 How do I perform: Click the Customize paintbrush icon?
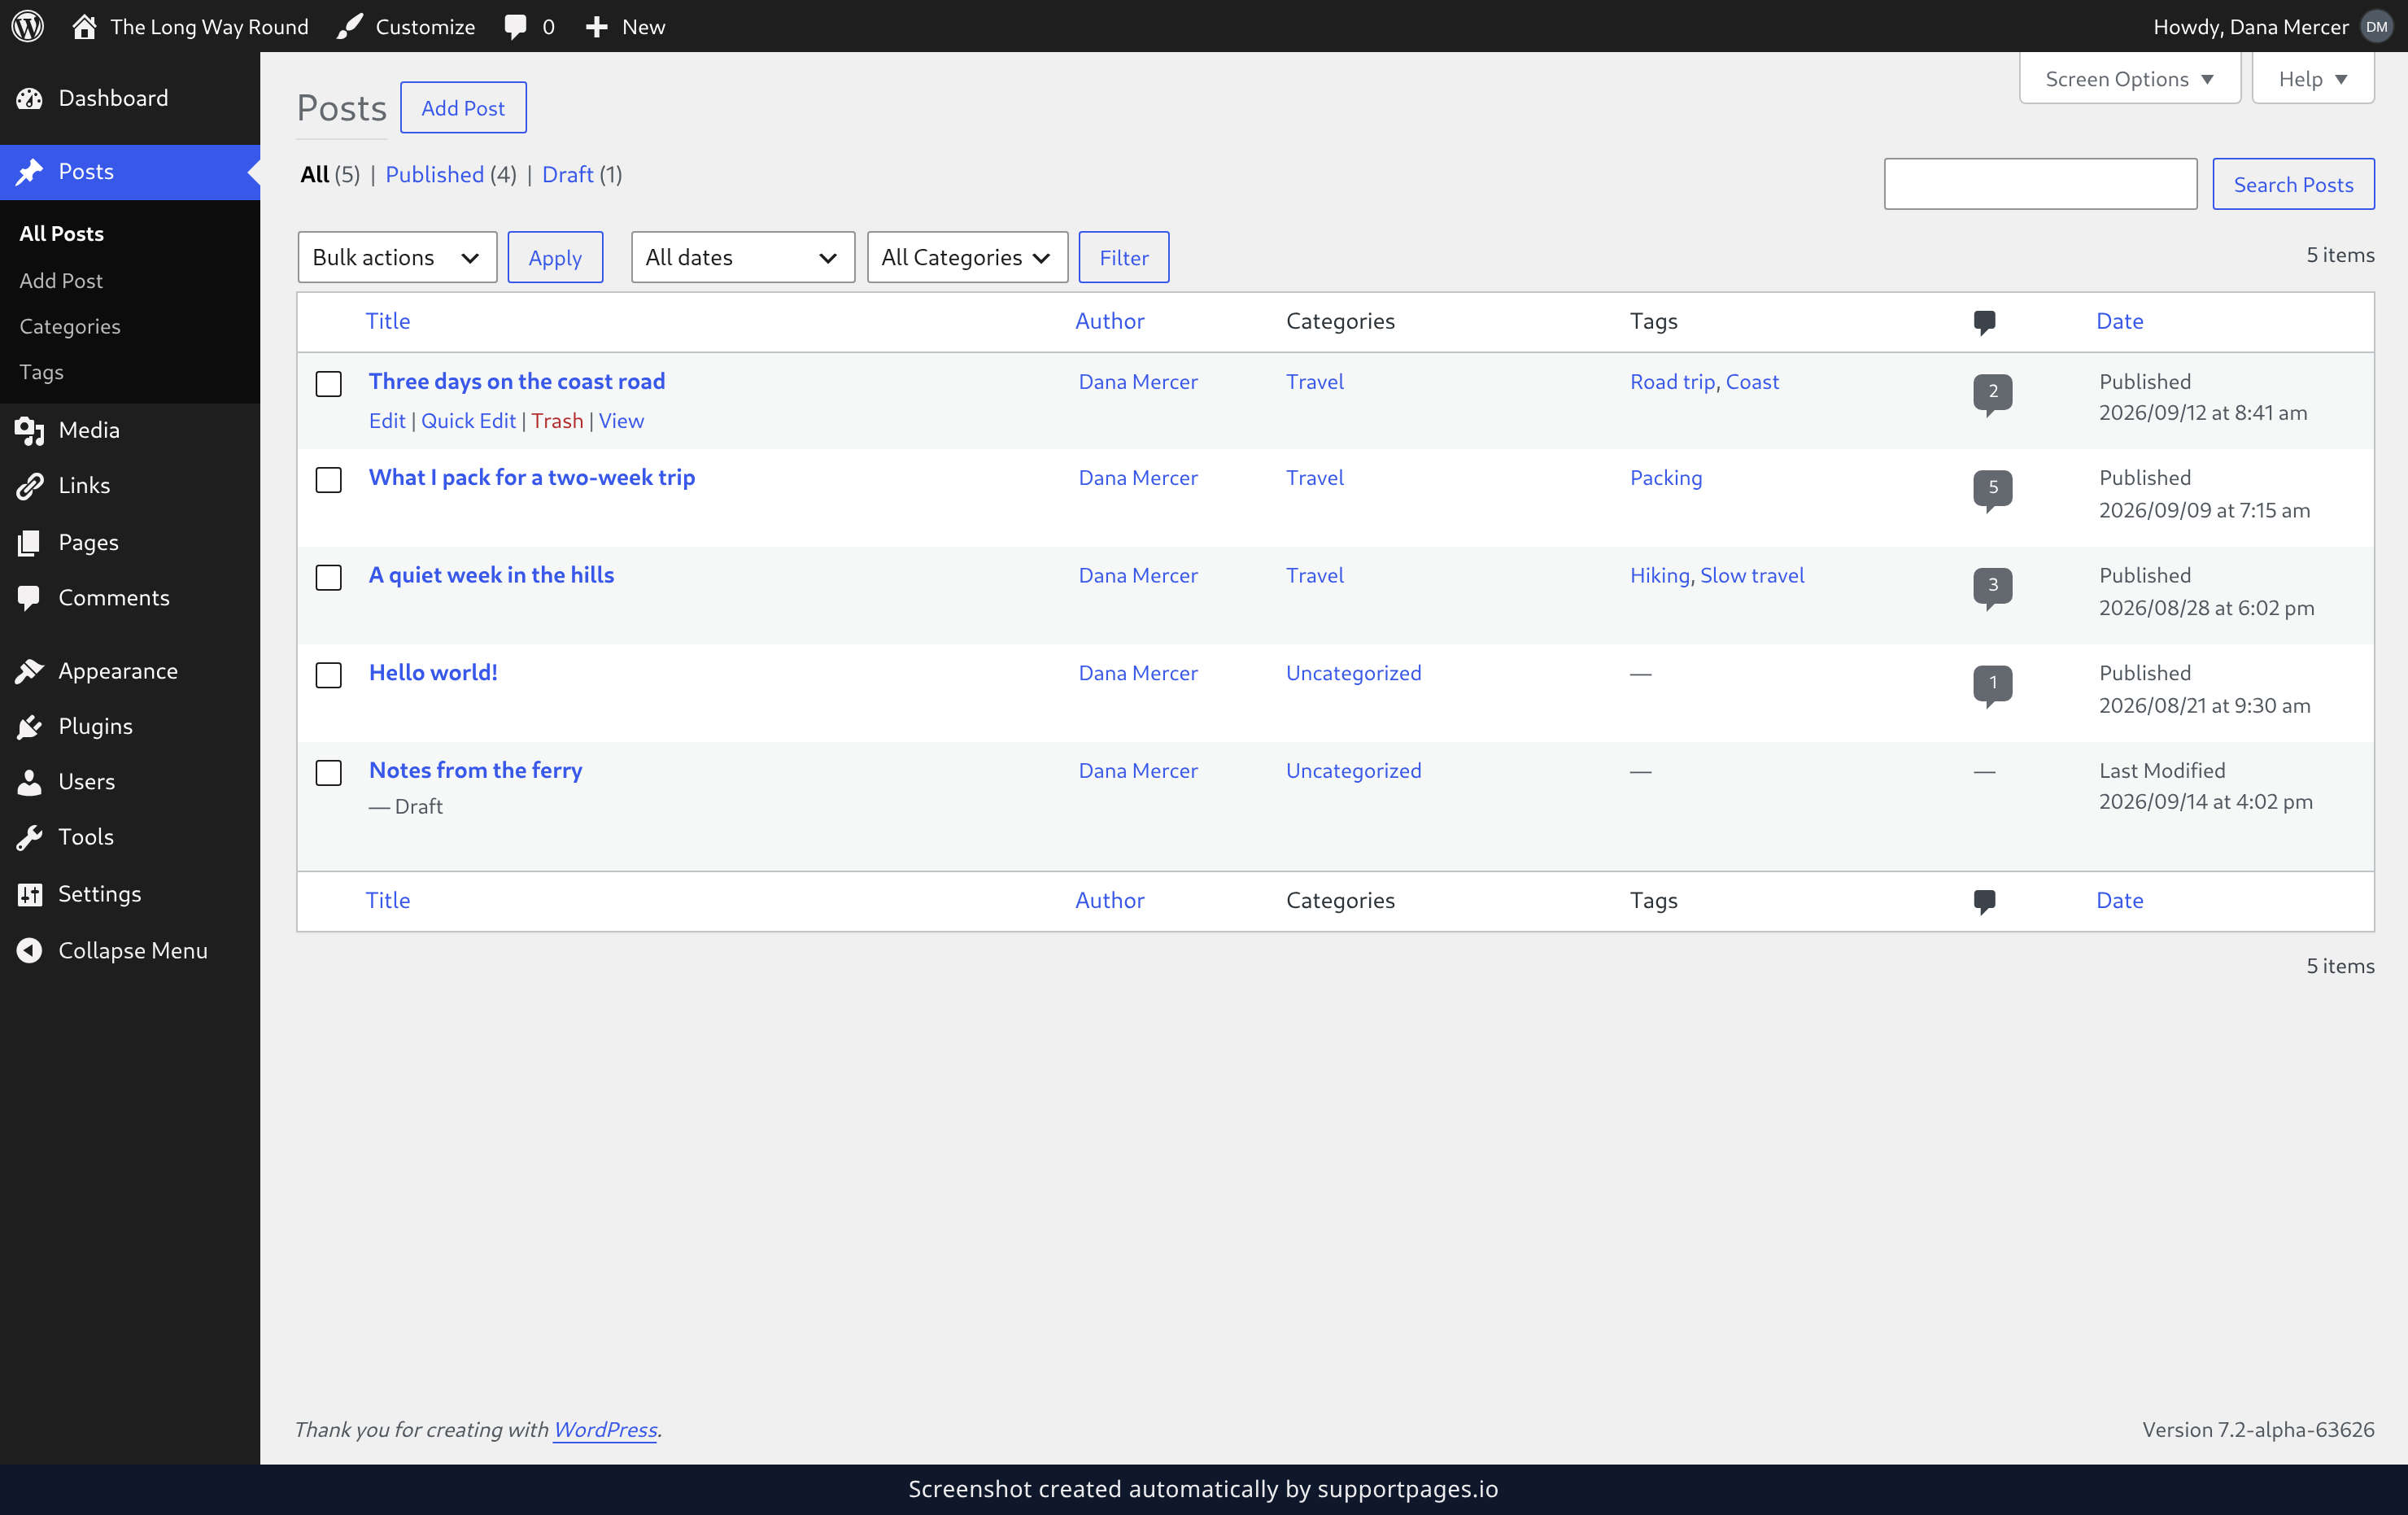tap(350, 26)
